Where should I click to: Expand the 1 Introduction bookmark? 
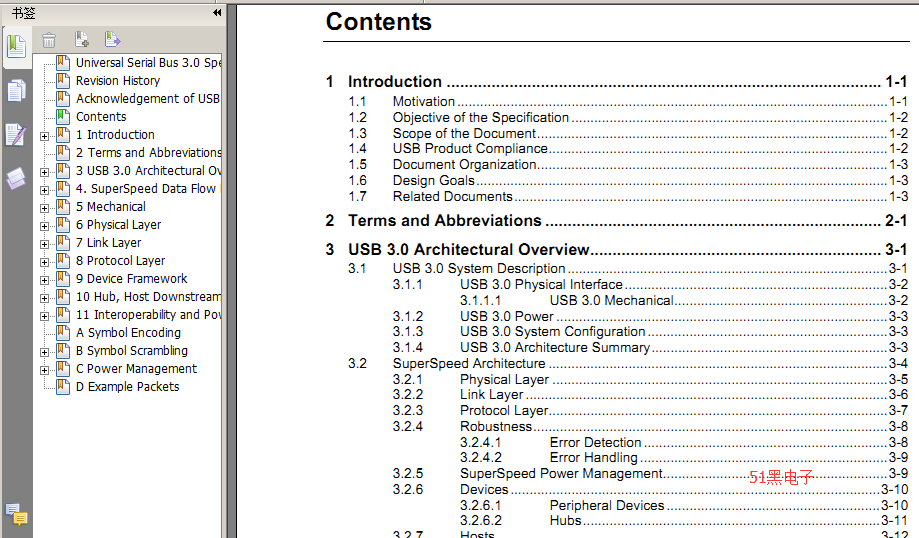pos(45,137)
